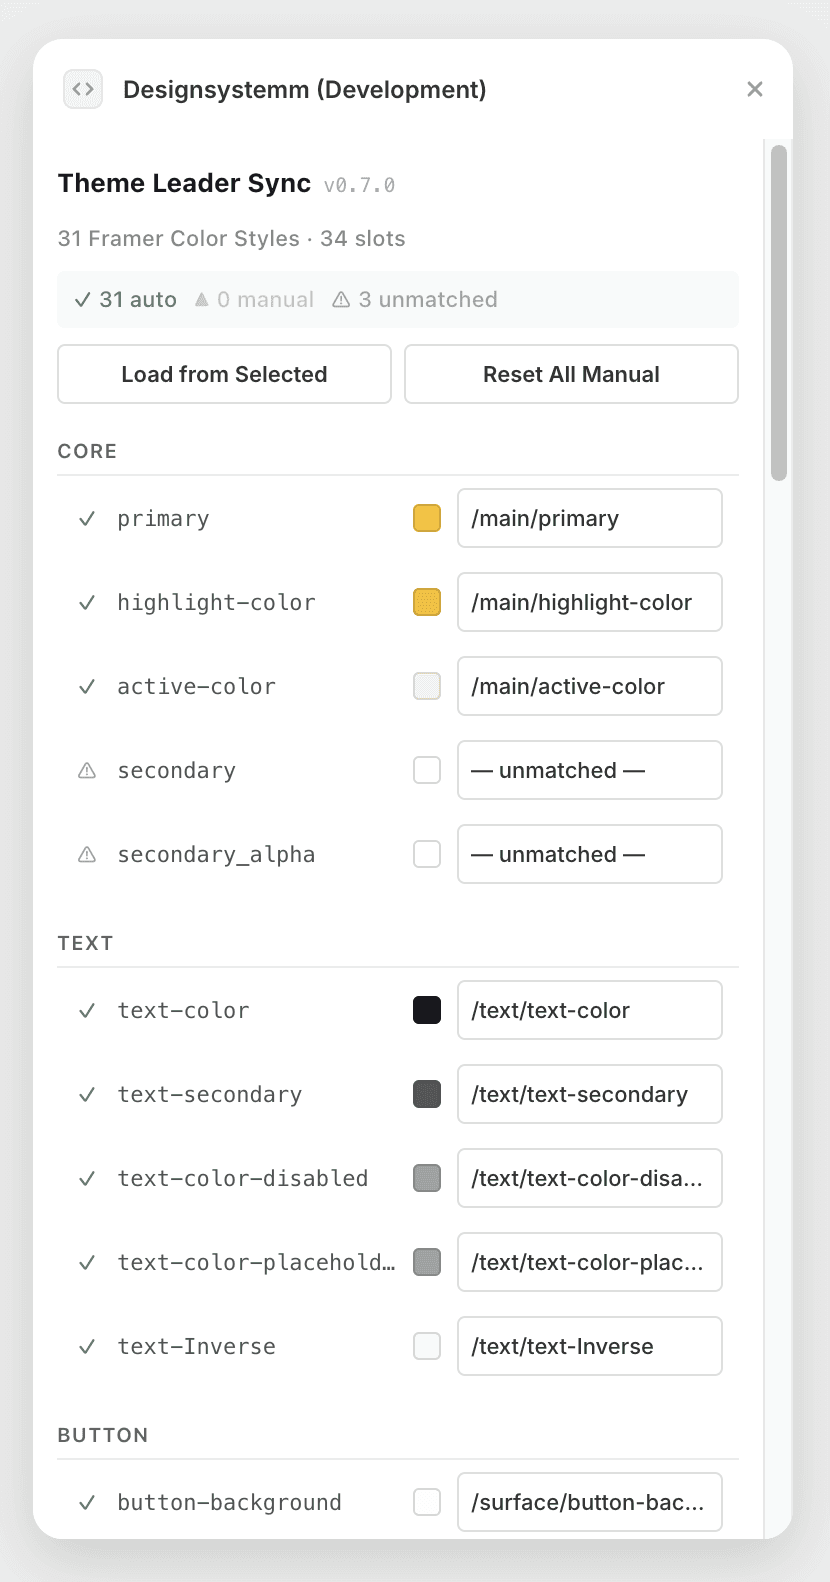The width and height of the screenshot is (830, 1582).
Task: Close the Designsystemm plugin panel
Action: pyautogui.click(x=755, y=89)
